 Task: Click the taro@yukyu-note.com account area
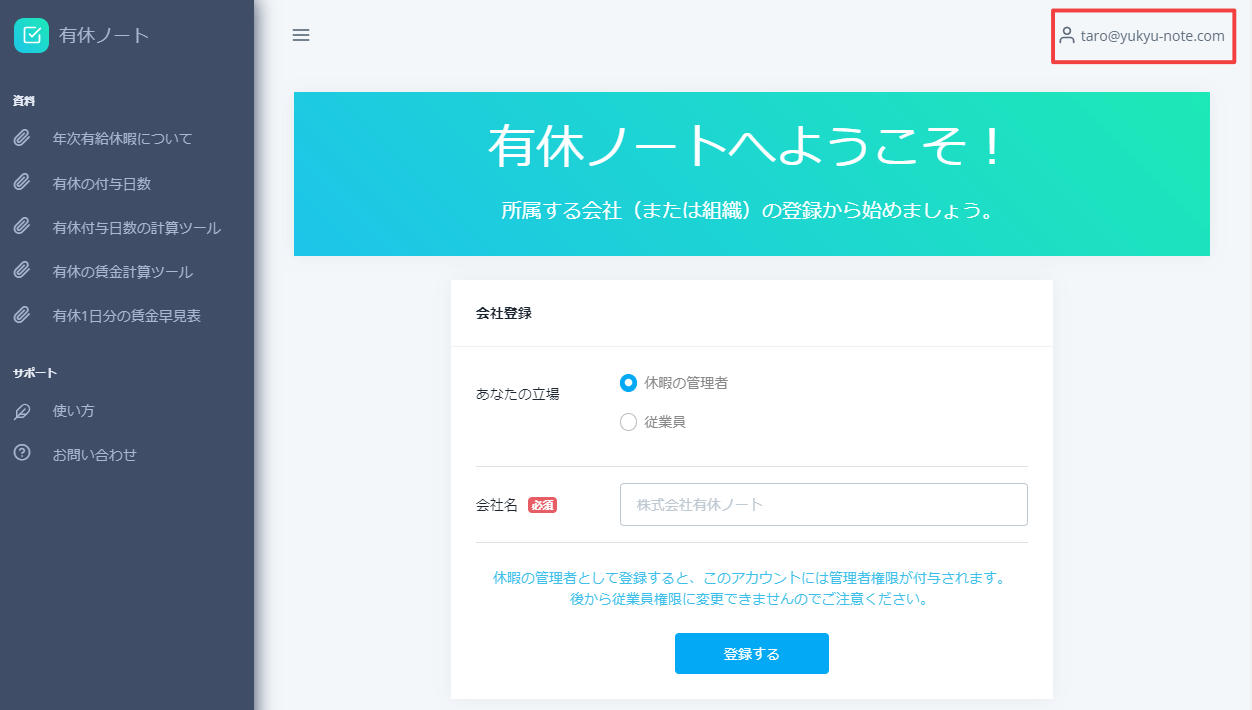coord(1143,34)
